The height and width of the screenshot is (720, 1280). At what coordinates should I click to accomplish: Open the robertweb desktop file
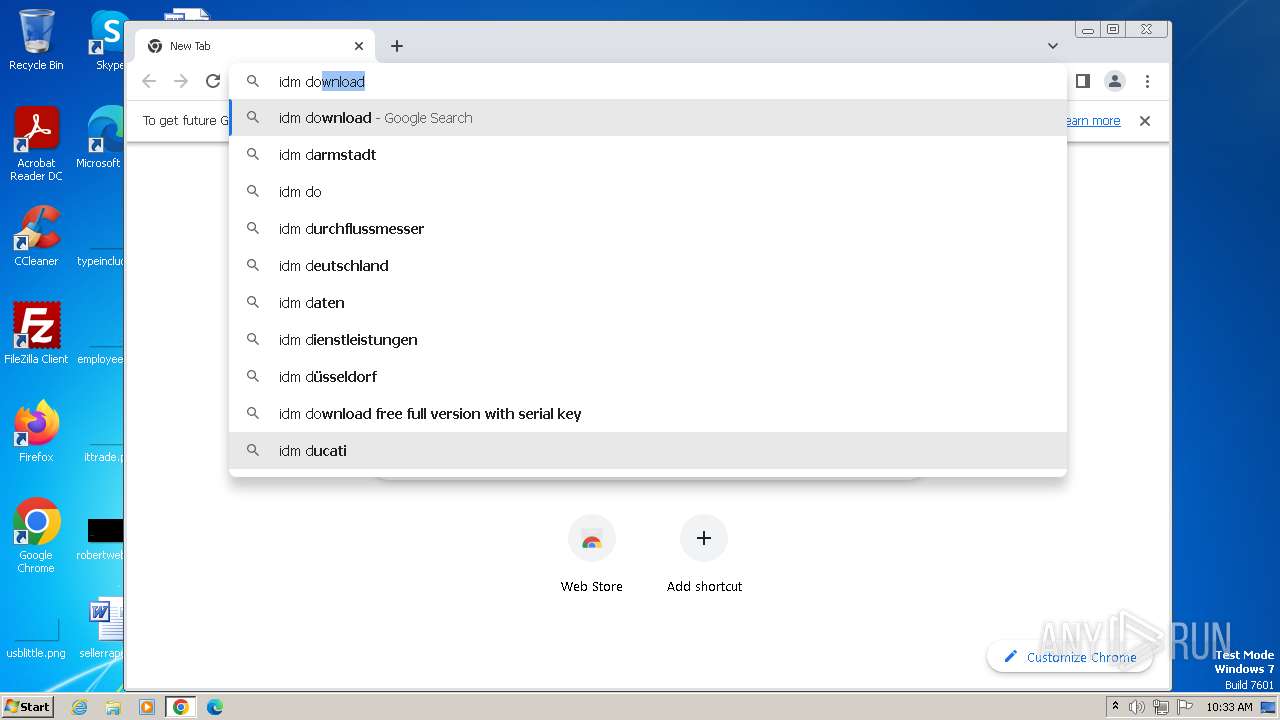click(101, 538)
